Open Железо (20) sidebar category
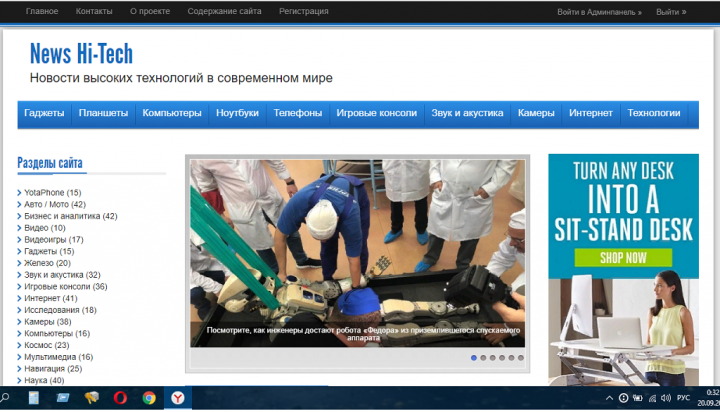 click(x=47, y=263)
